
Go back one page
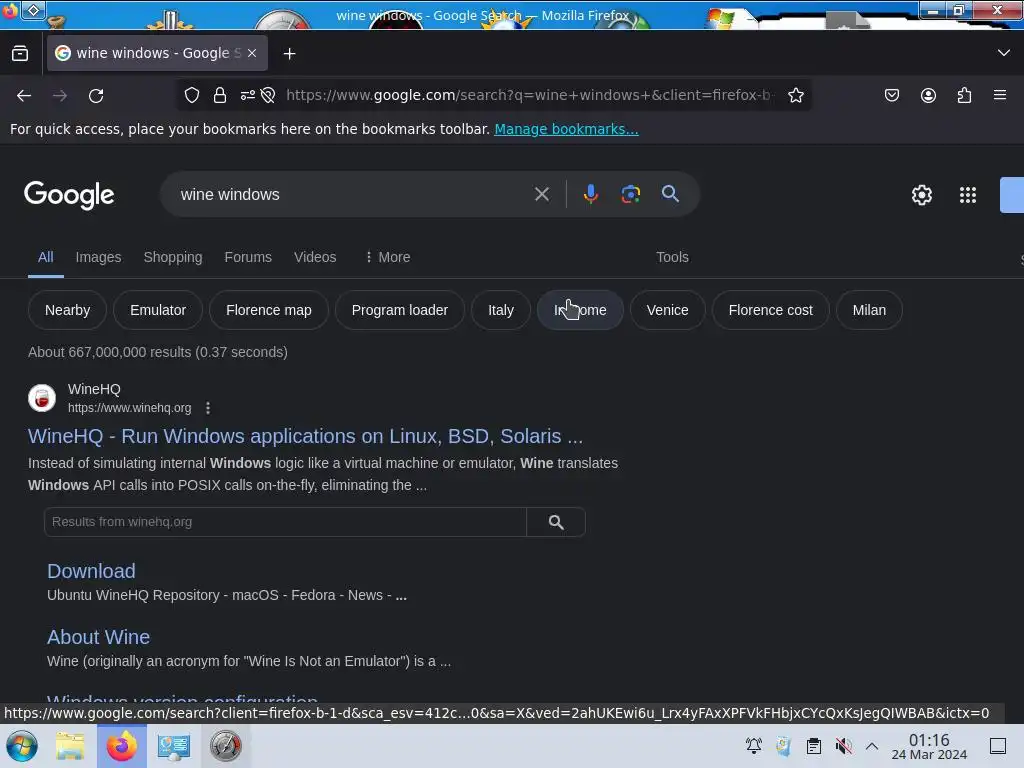pos(24,96)
